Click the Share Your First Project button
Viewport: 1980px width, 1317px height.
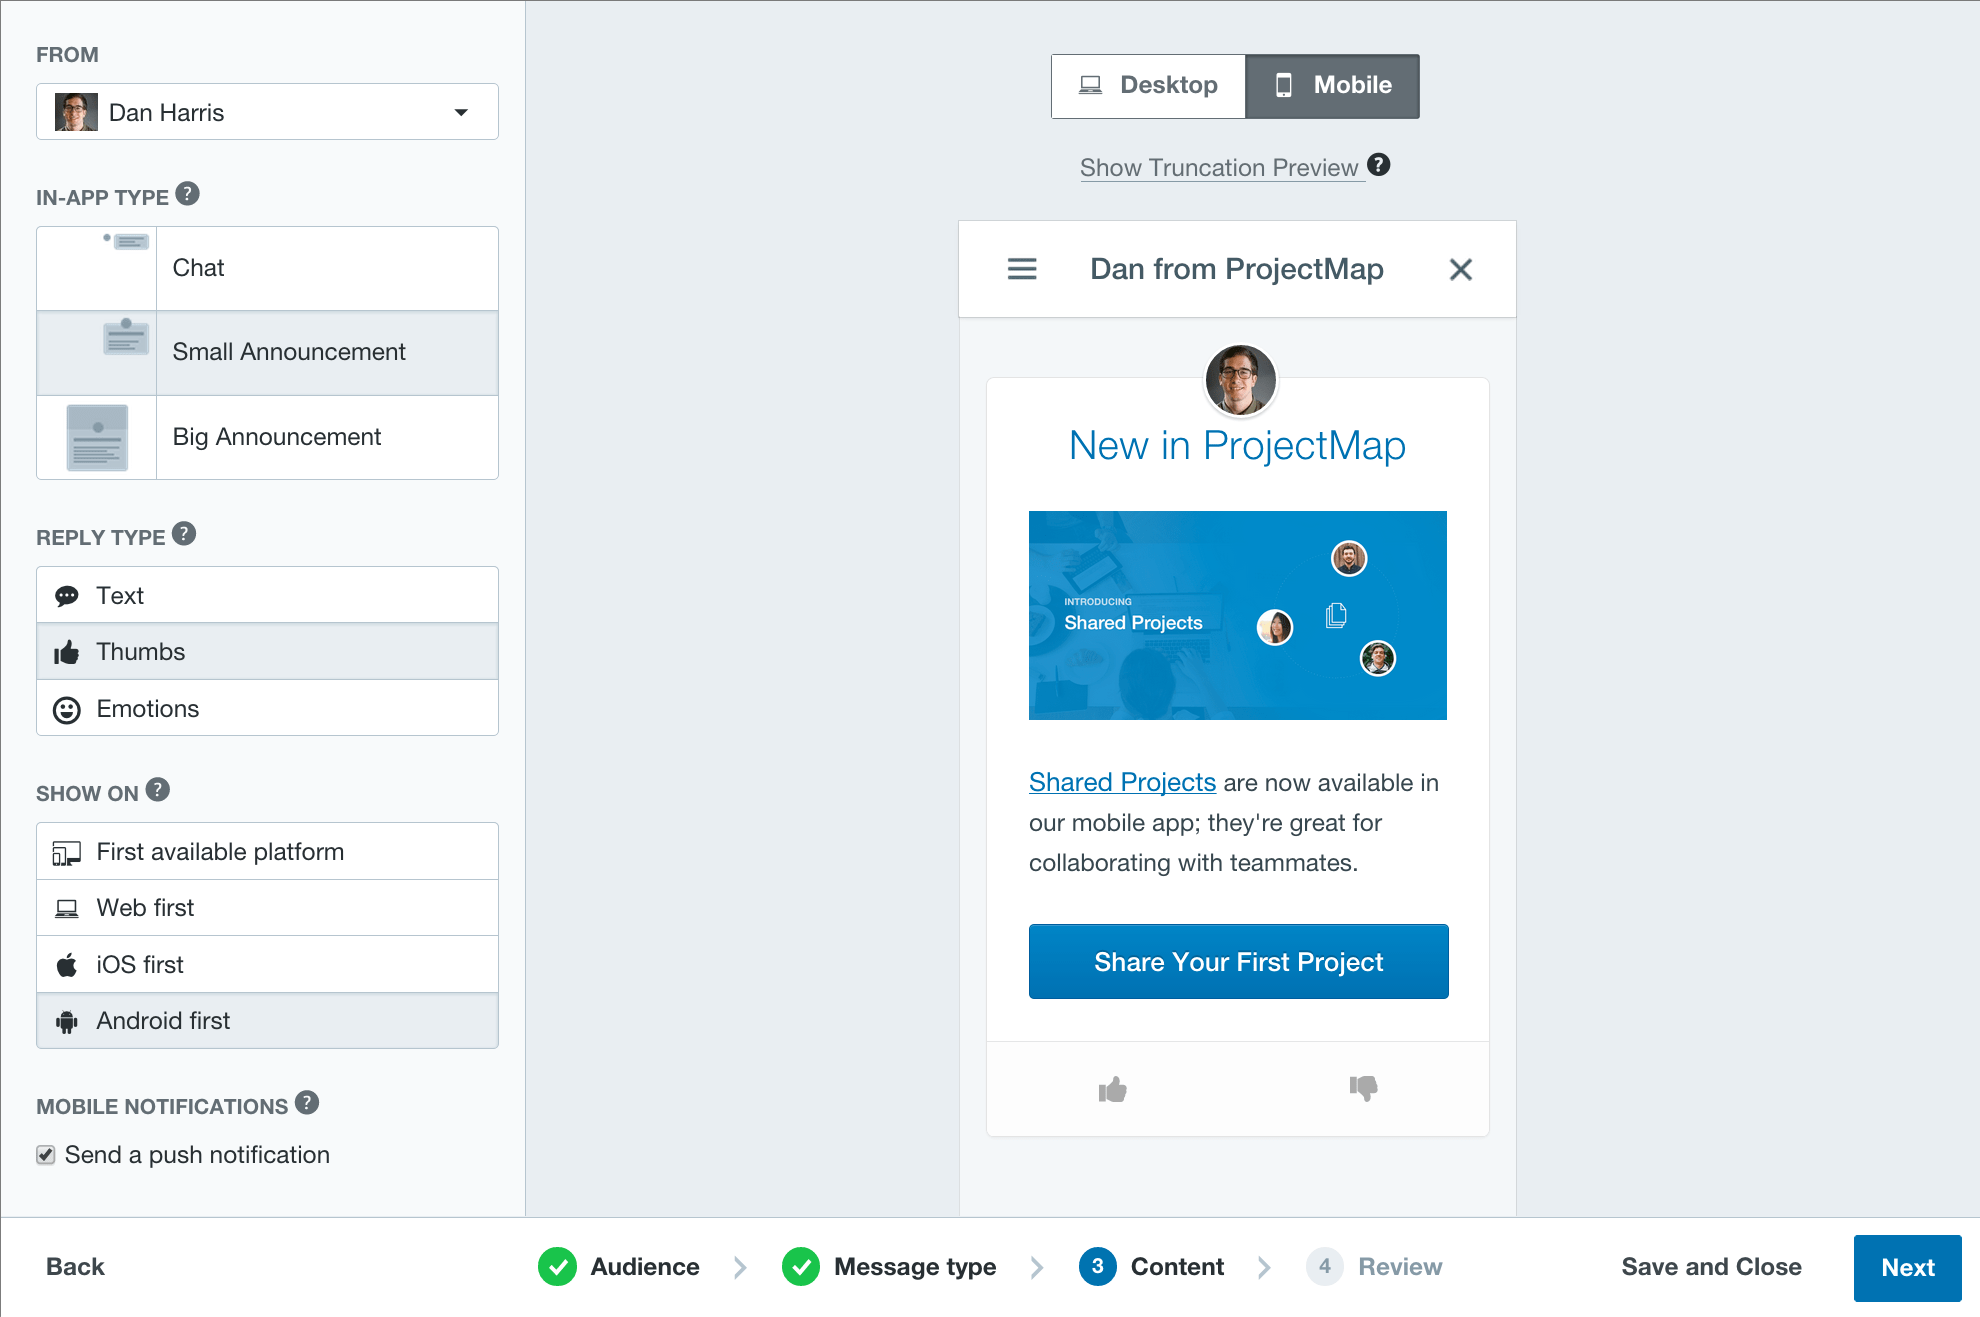[x=1238, y=963]
